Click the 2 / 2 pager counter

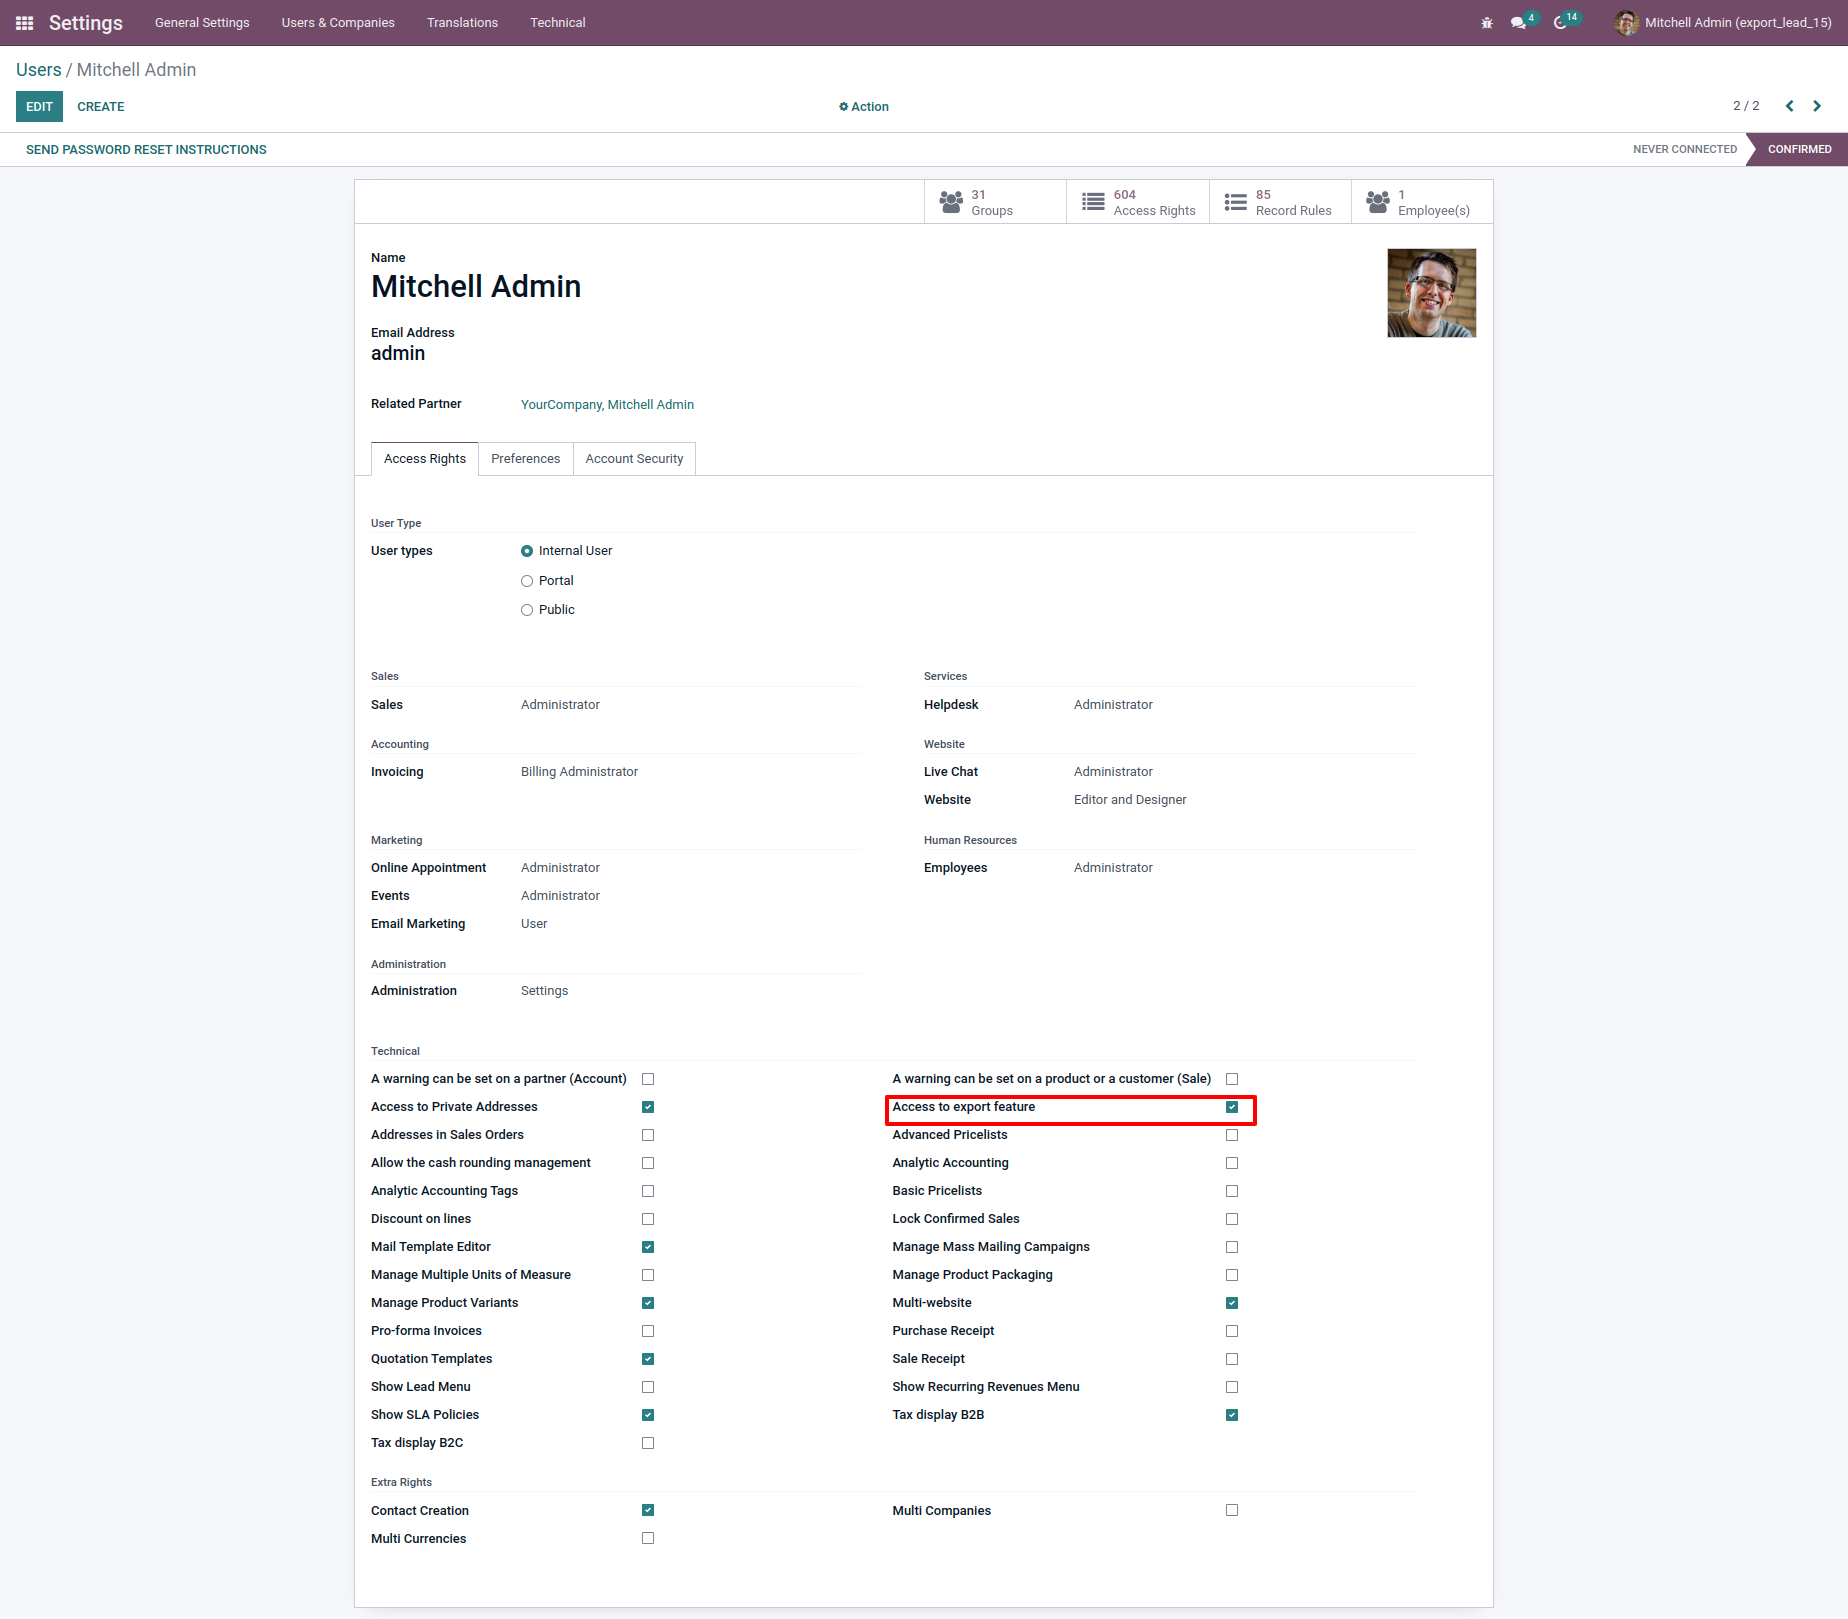1746,106
